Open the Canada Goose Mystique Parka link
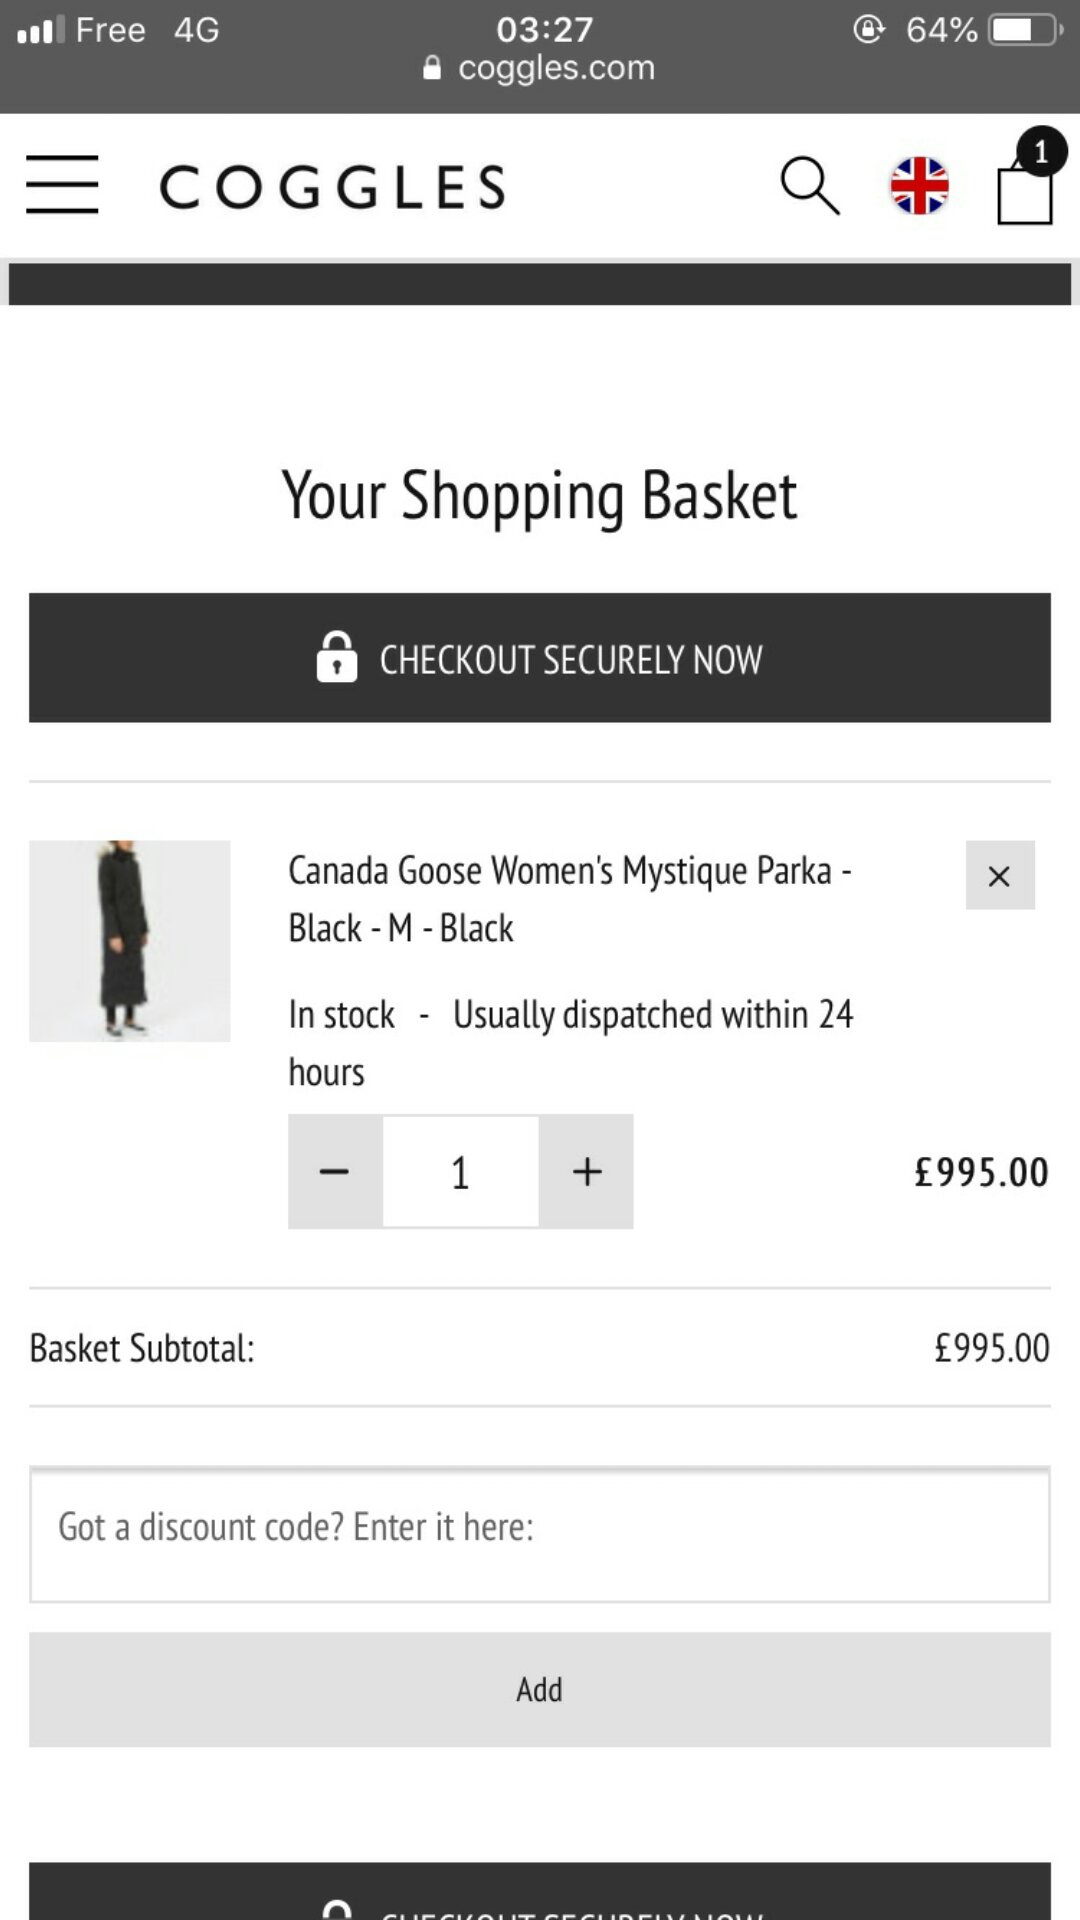The height and width of the screenshot is (1920, 1080). [570, 899]
